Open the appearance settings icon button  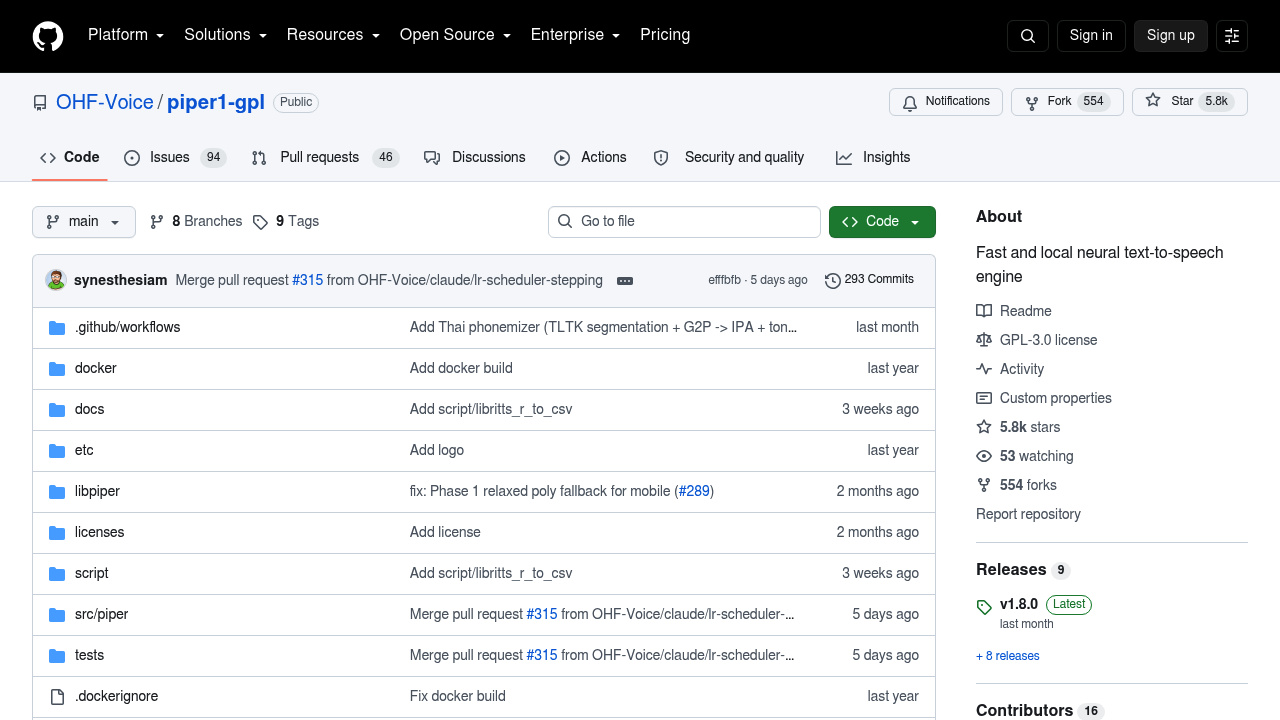pos(1232,36)
